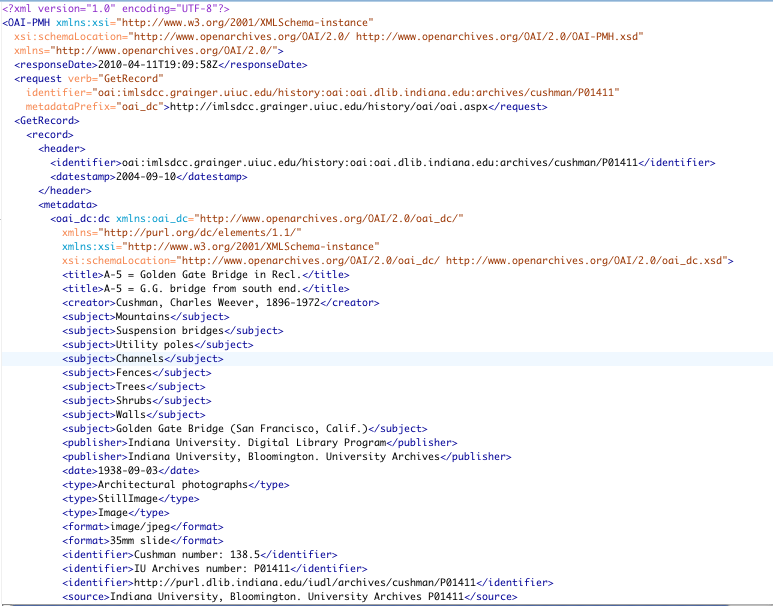The image size is (773, 606).
Task: Click the subject Fences
Action: point(137,373)
